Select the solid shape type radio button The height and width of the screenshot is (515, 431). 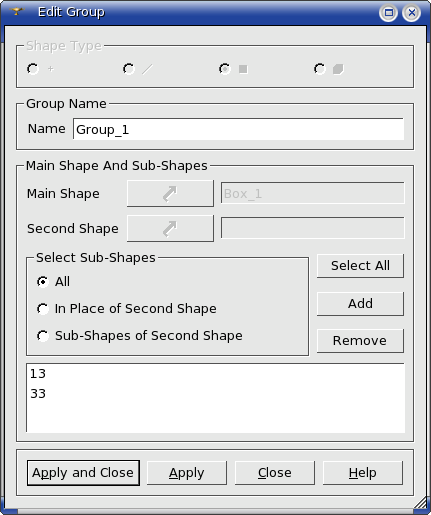pyautogui.click(x=320, y=69)
